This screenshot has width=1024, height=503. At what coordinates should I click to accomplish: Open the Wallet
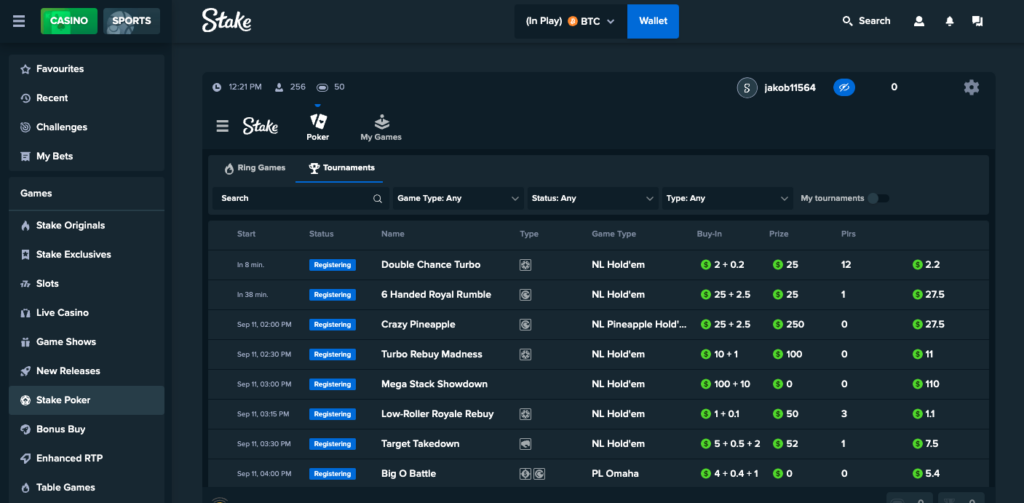(x=653, y=21)
